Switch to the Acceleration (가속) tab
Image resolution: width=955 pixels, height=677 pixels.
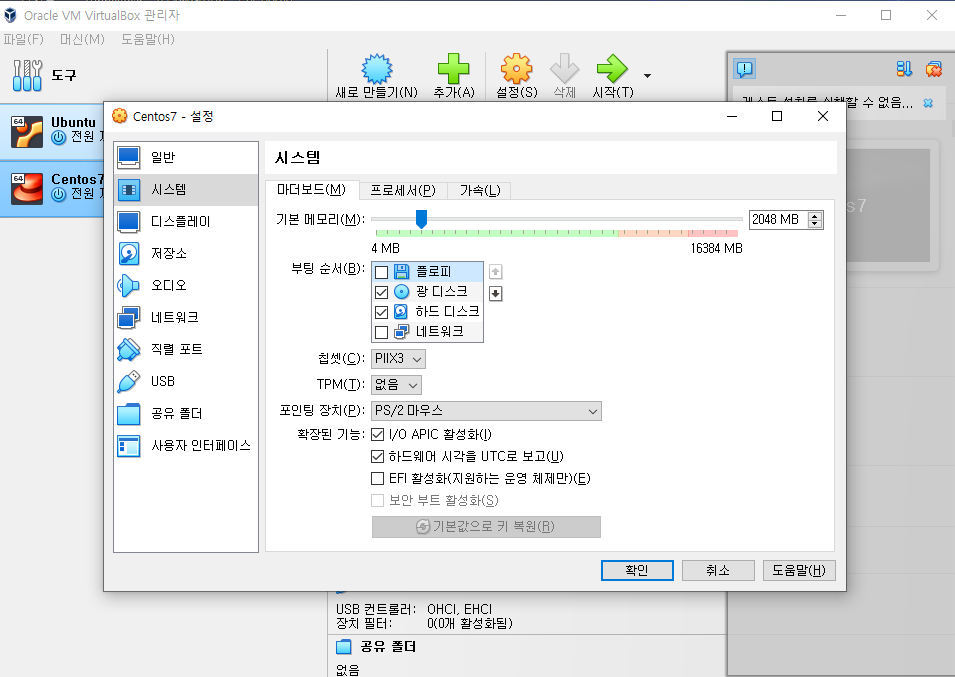click(480, 191)
